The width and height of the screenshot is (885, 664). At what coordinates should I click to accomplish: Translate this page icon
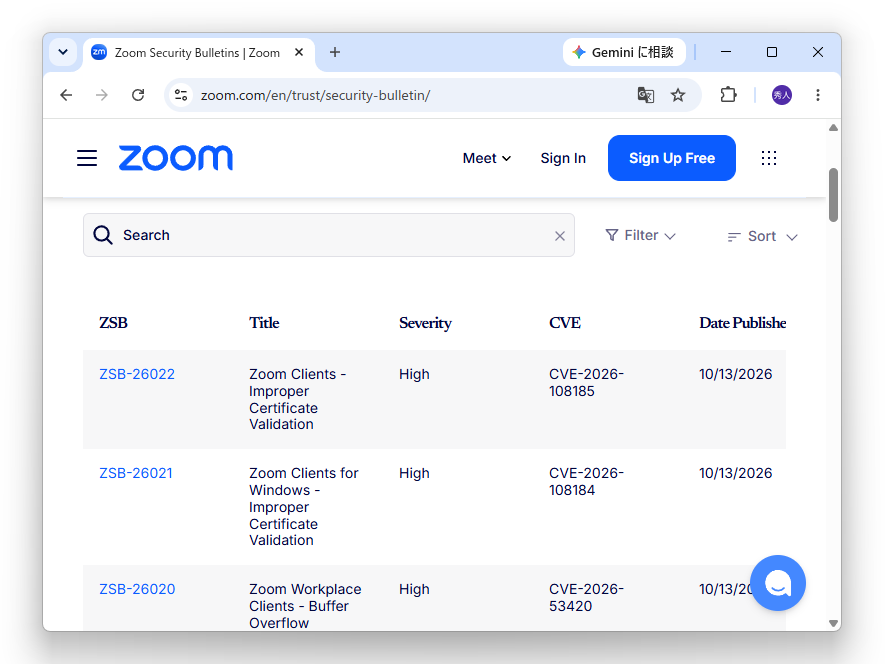pos(646,95)
